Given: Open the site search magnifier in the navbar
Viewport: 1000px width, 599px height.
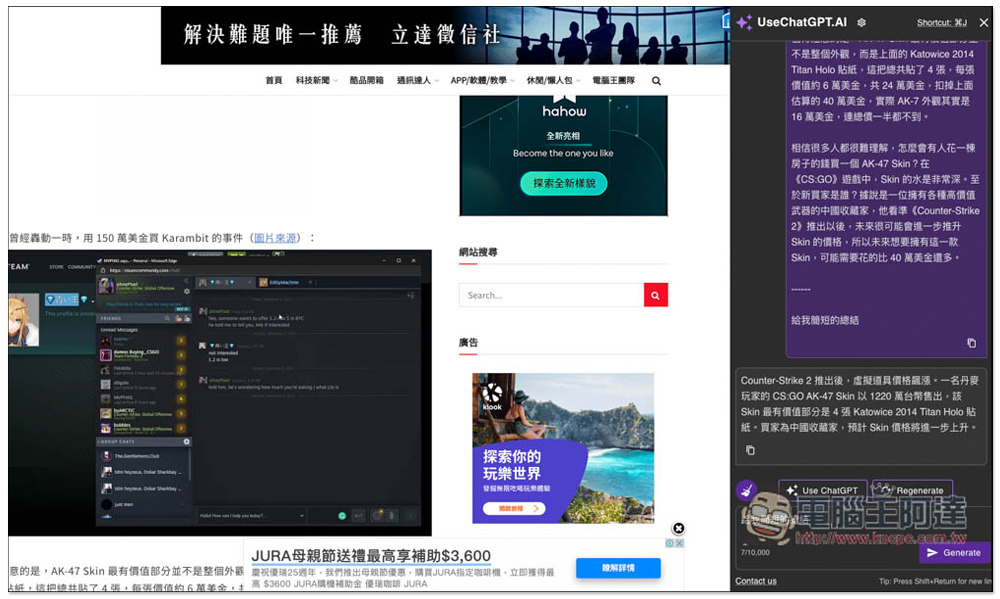Looking at the screenshot, I should (656, 80).
